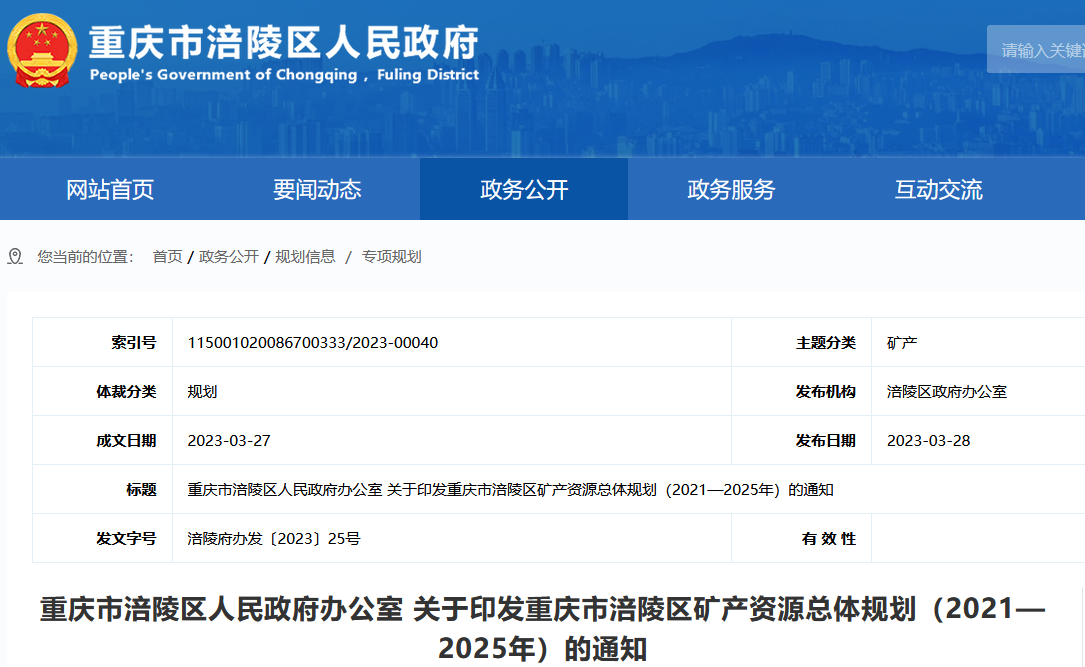This screenshot has width=1085, height=667.
Task: Click the document number 涪陵府办发〔2023〕25号
Action: coord(274,539)
